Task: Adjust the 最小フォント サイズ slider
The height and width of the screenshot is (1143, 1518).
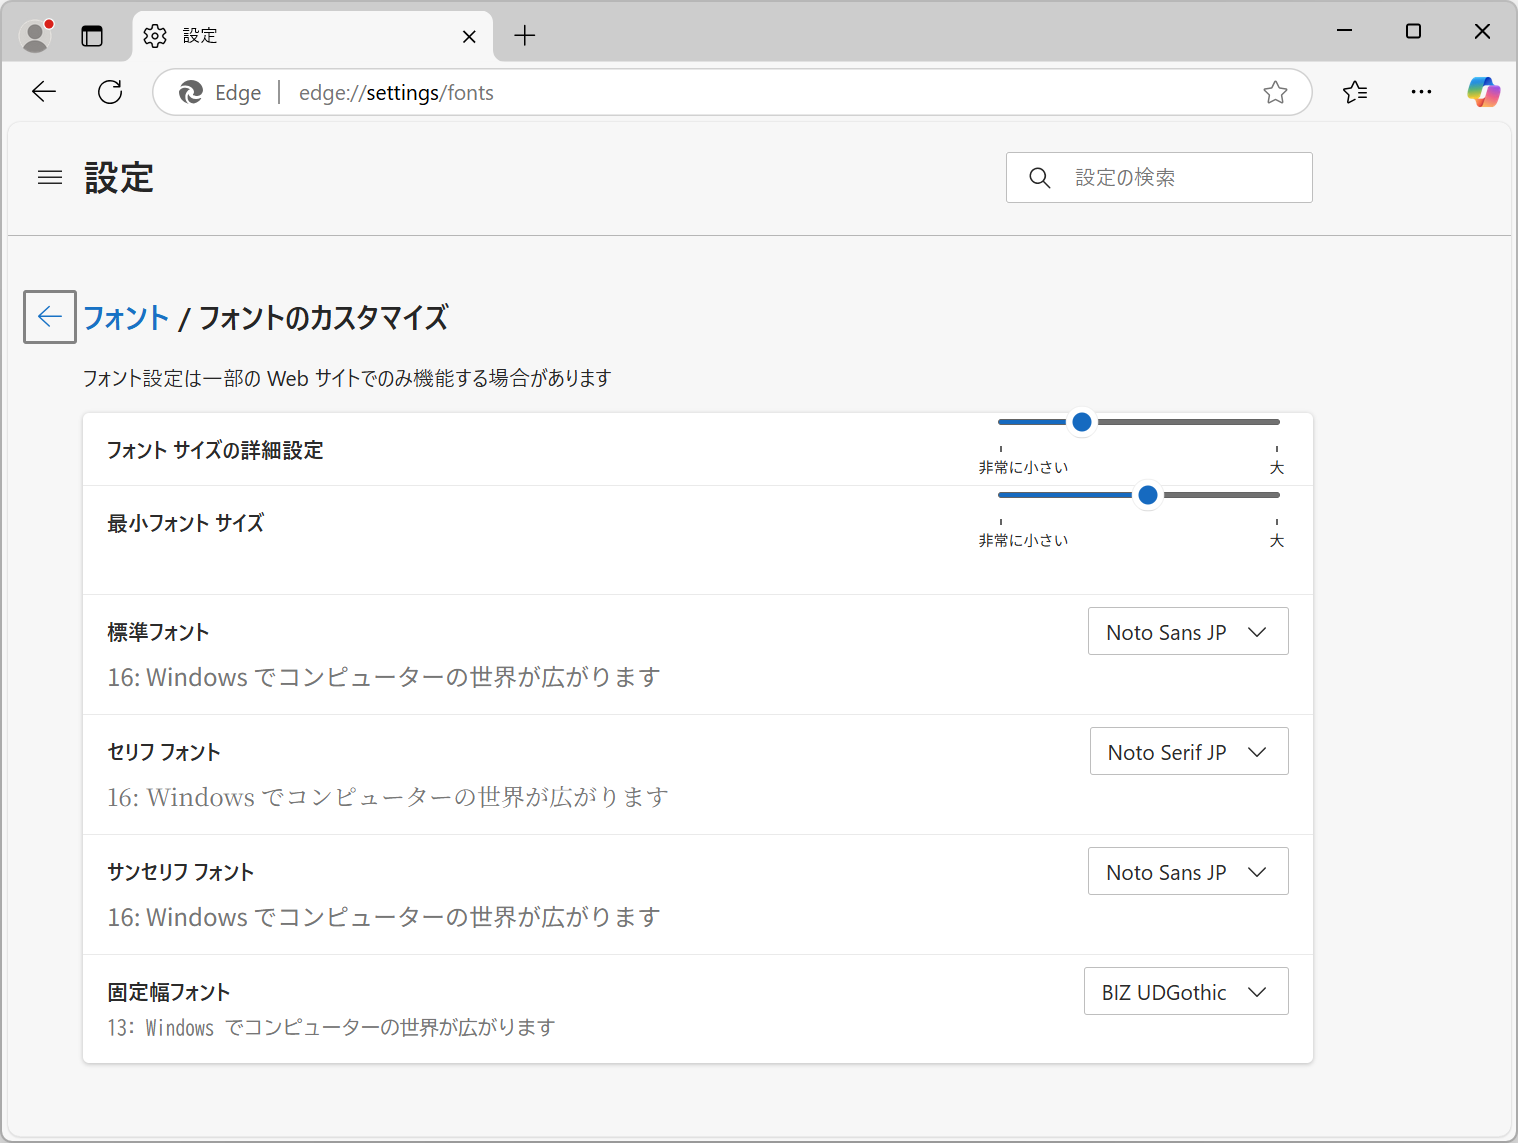Action: [1147, 494]
